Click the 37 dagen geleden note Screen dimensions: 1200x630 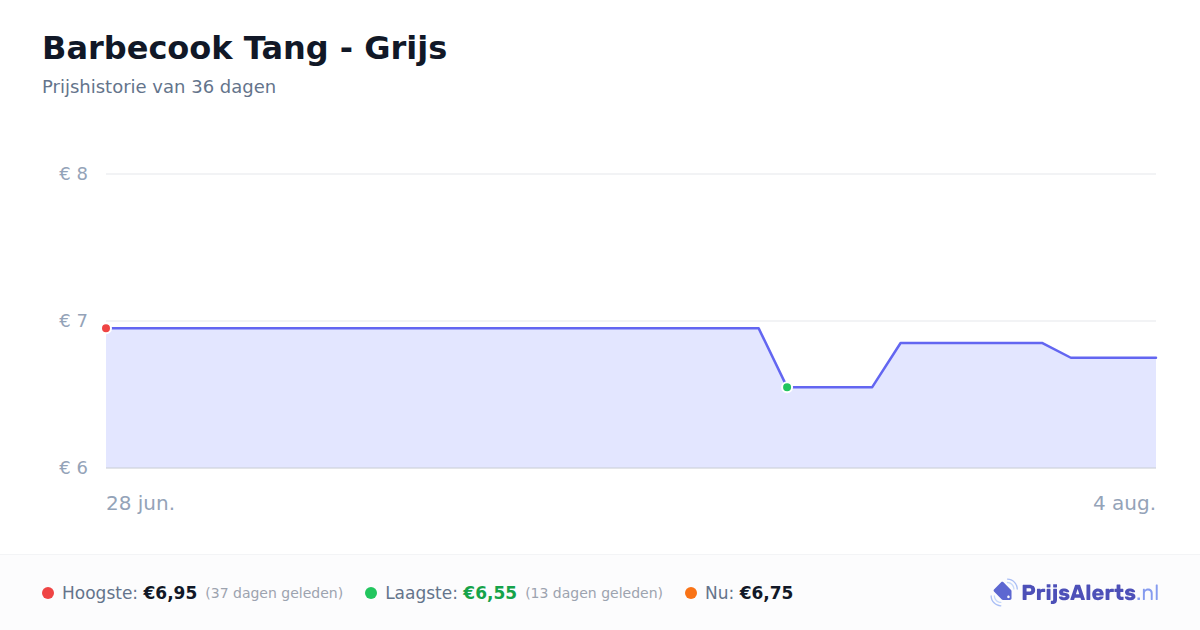[x=274, y=593]
